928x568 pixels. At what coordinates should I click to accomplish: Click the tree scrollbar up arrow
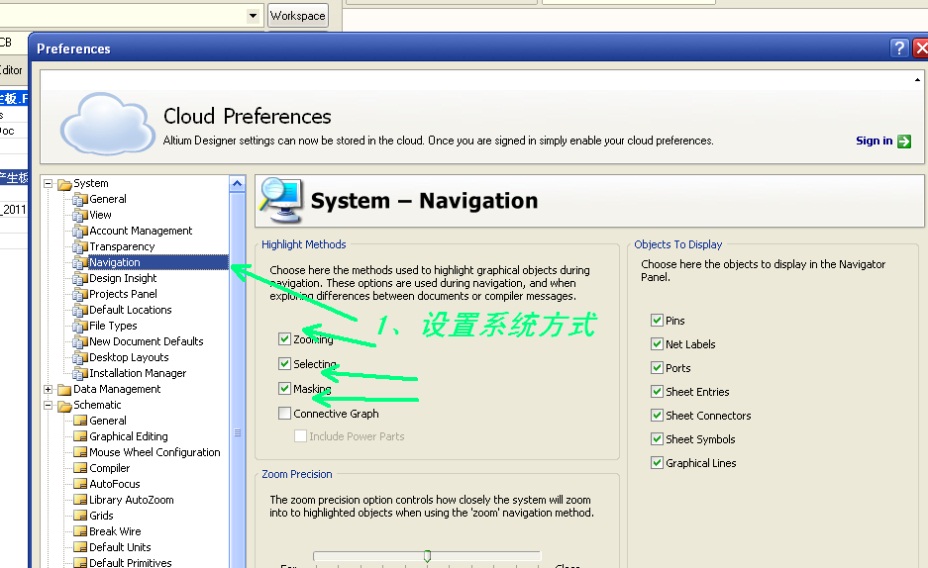tap(237, 183)
